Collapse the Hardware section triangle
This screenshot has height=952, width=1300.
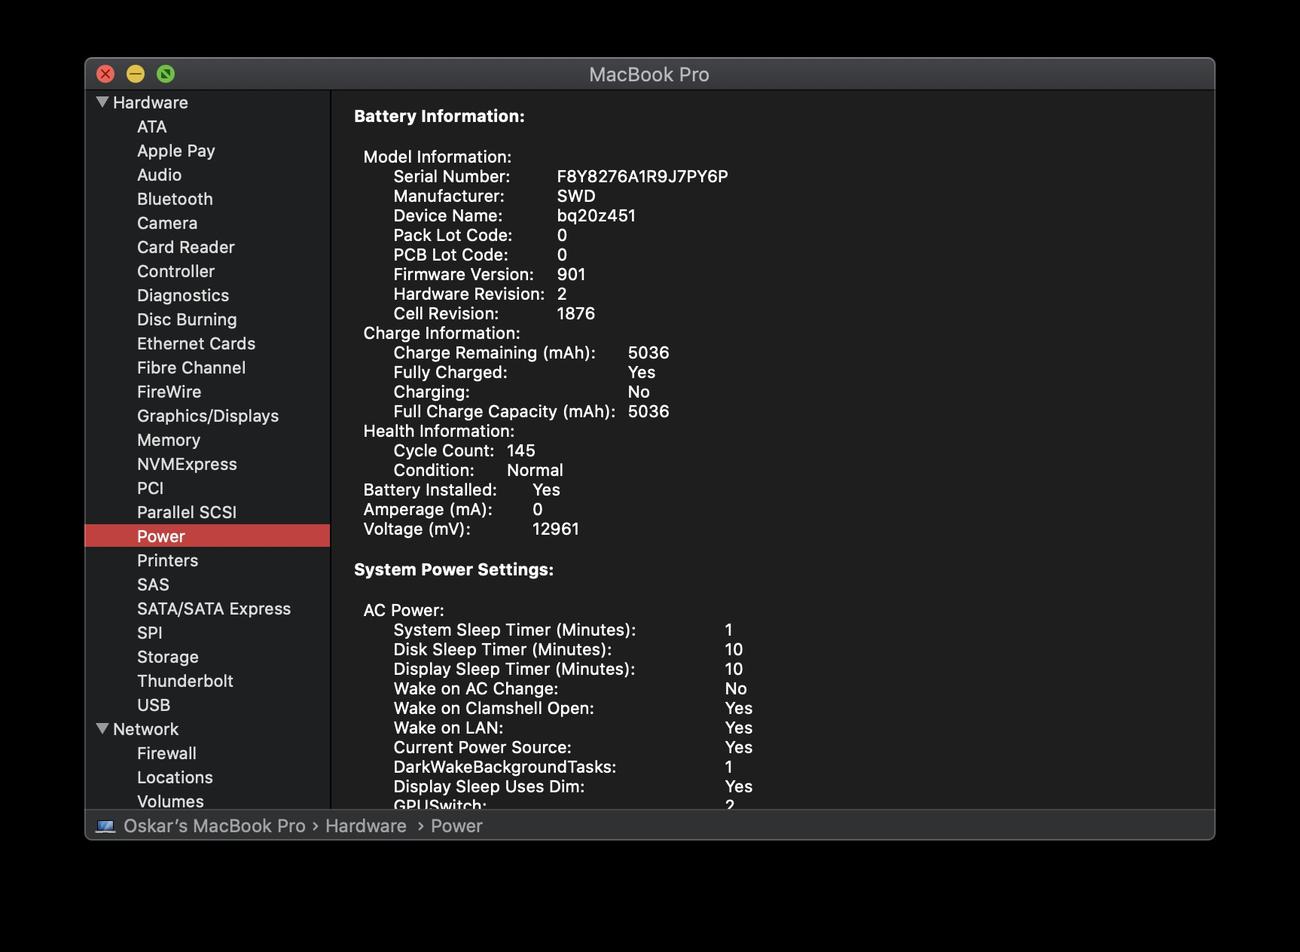(x=102, y=102)
